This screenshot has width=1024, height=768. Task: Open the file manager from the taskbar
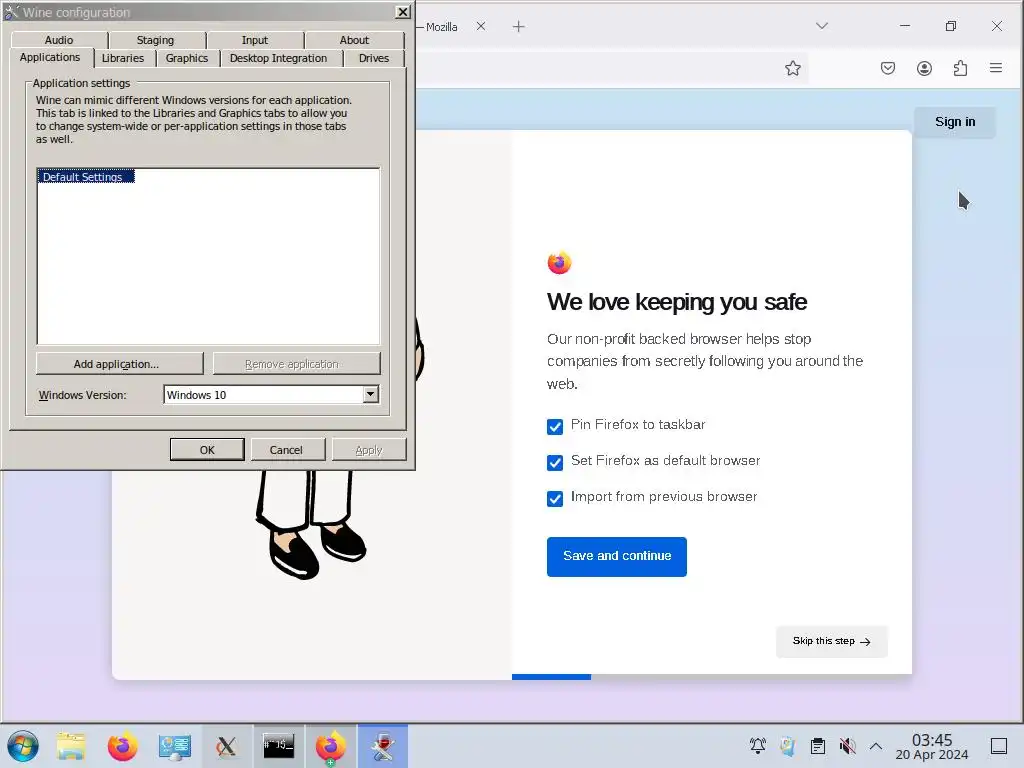(71, 746)
